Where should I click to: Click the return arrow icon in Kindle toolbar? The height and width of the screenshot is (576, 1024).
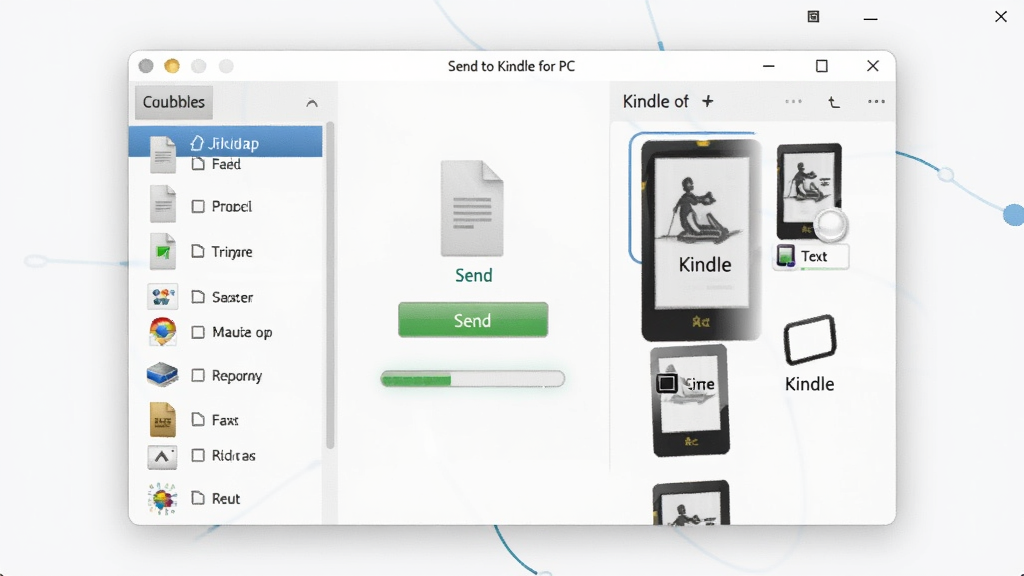[x=834, y=102]
